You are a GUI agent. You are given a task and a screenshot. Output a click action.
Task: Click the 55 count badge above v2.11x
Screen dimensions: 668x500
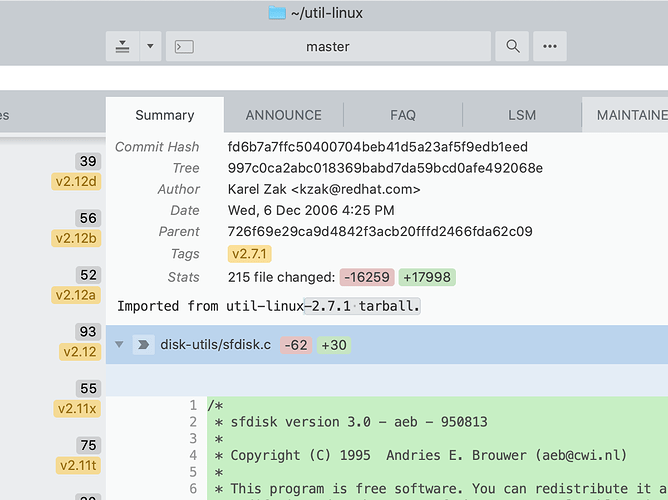point(88,388)
